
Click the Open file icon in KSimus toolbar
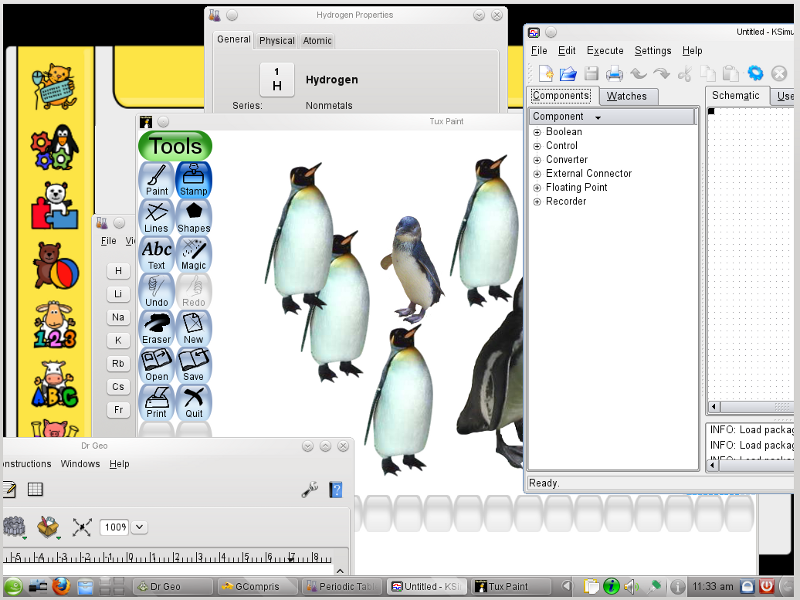(x=568, y=73)
